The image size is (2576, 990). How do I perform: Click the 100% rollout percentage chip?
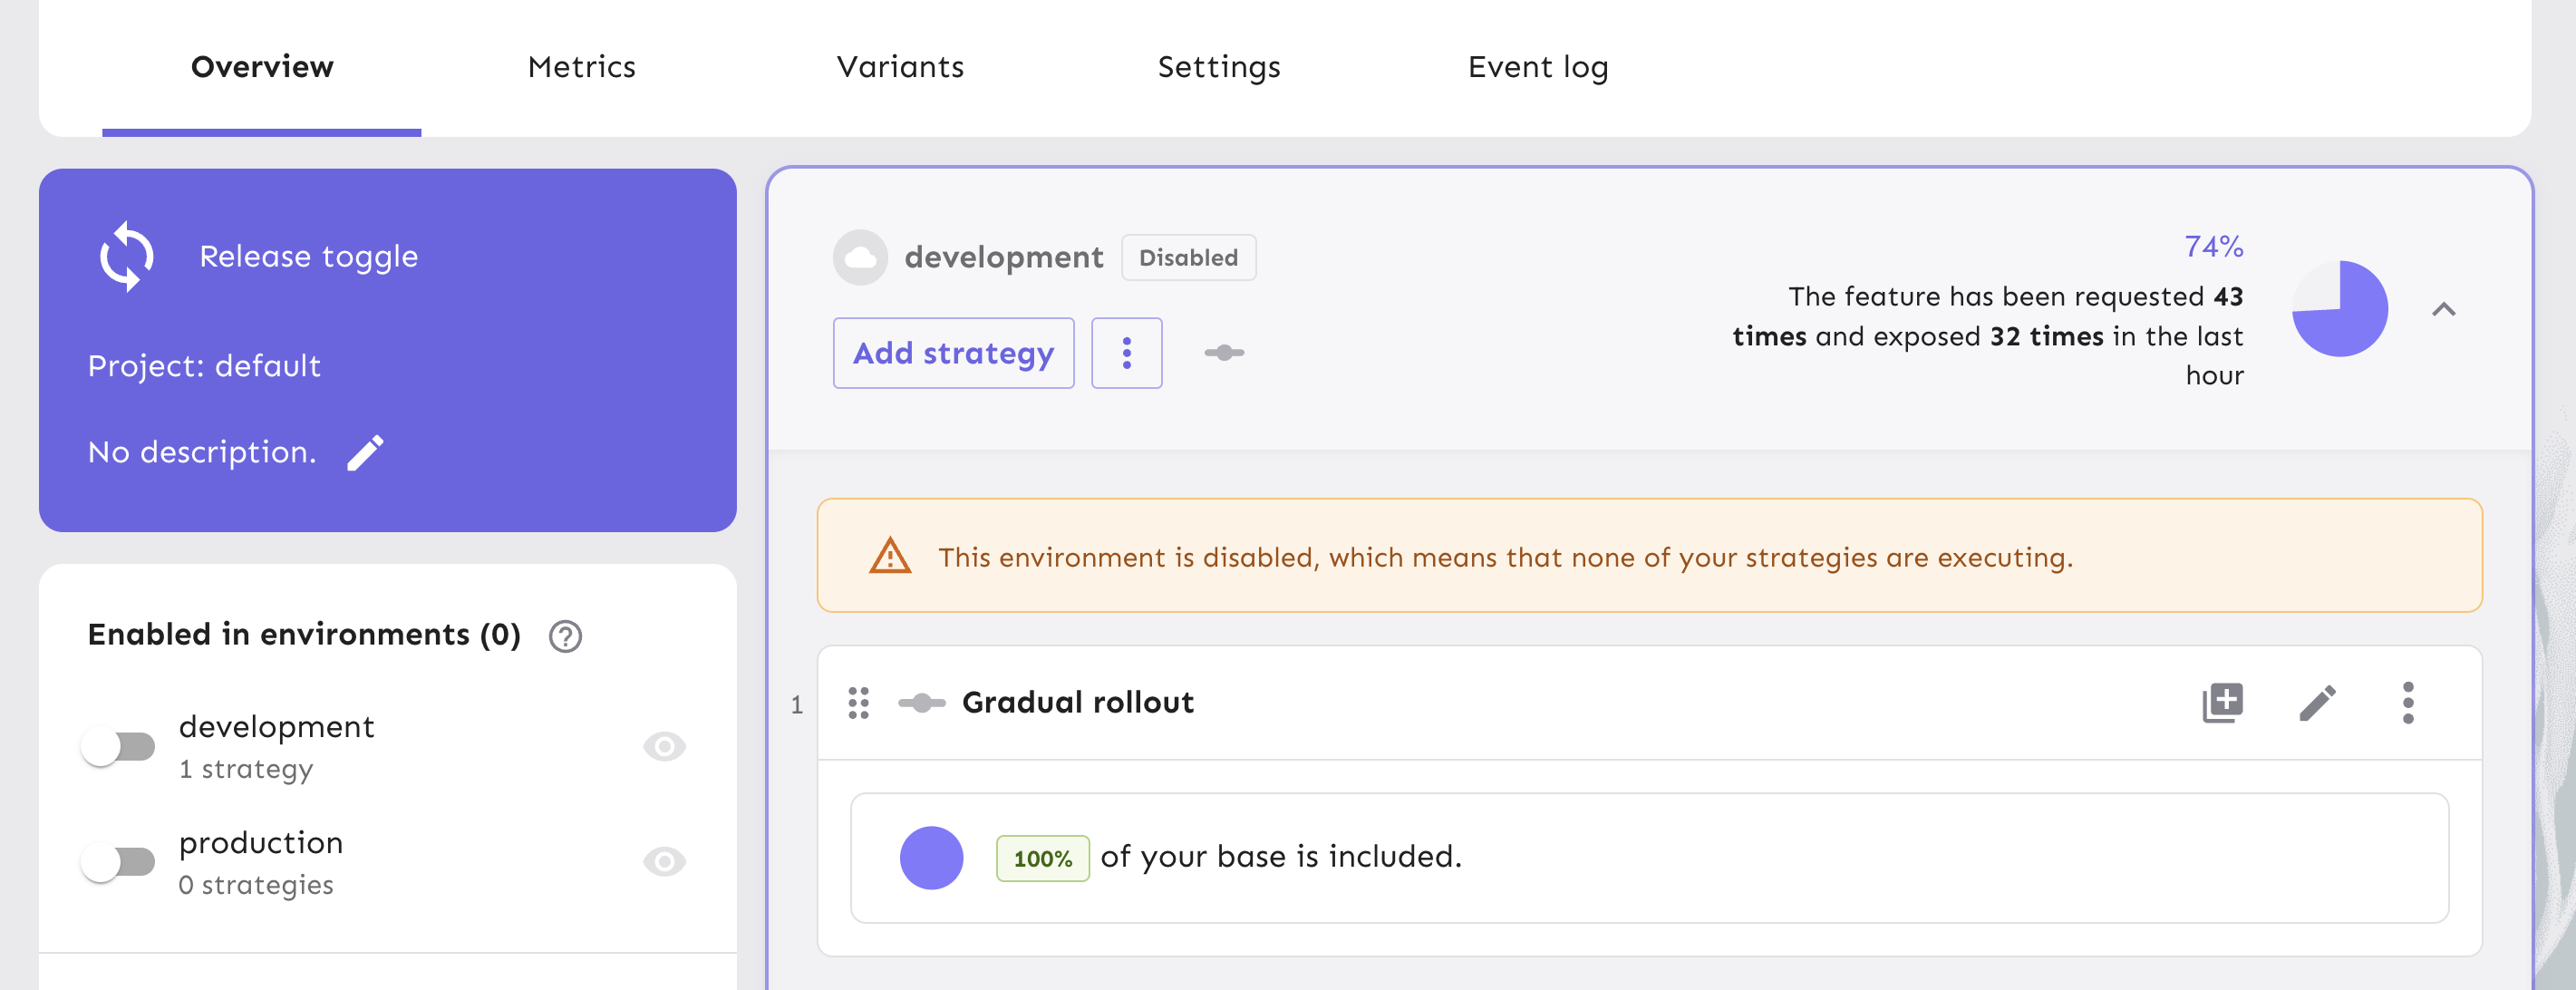click(x=1042, y=858)
